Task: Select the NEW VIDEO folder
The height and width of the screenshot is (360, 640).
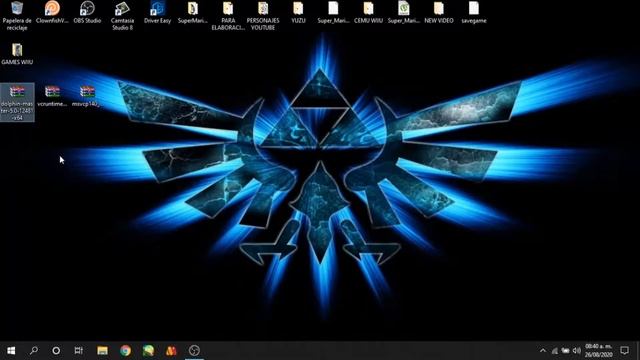Action: click(439, 12)
